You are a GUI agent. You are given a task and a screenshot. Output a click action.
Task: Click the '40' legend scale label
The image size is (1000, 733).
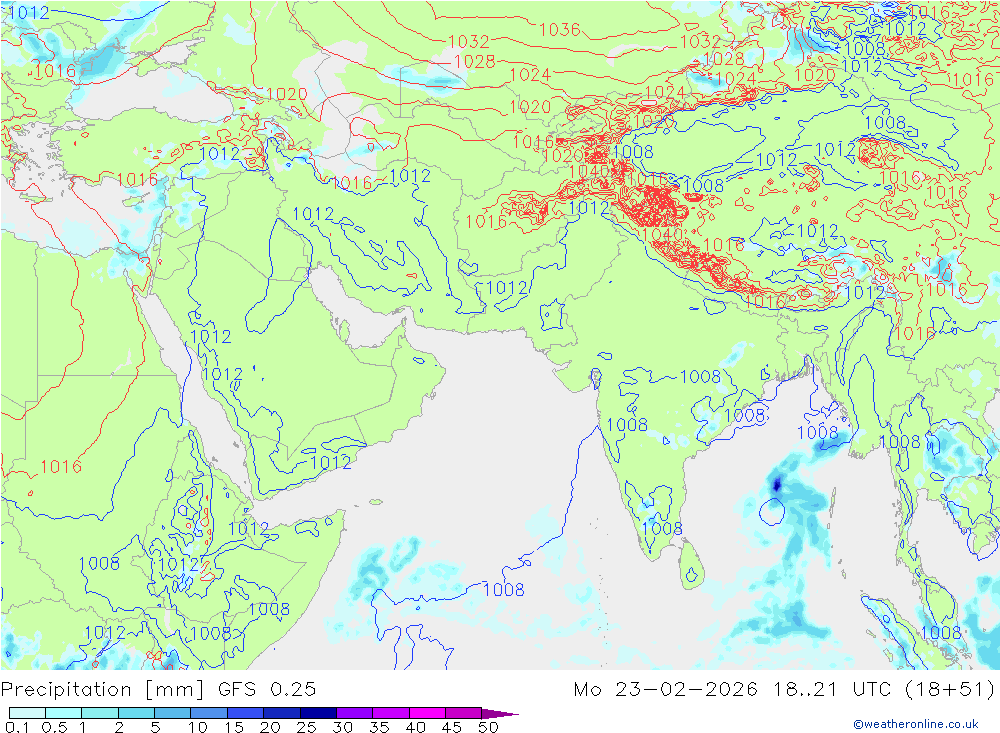tap(416, 727)
